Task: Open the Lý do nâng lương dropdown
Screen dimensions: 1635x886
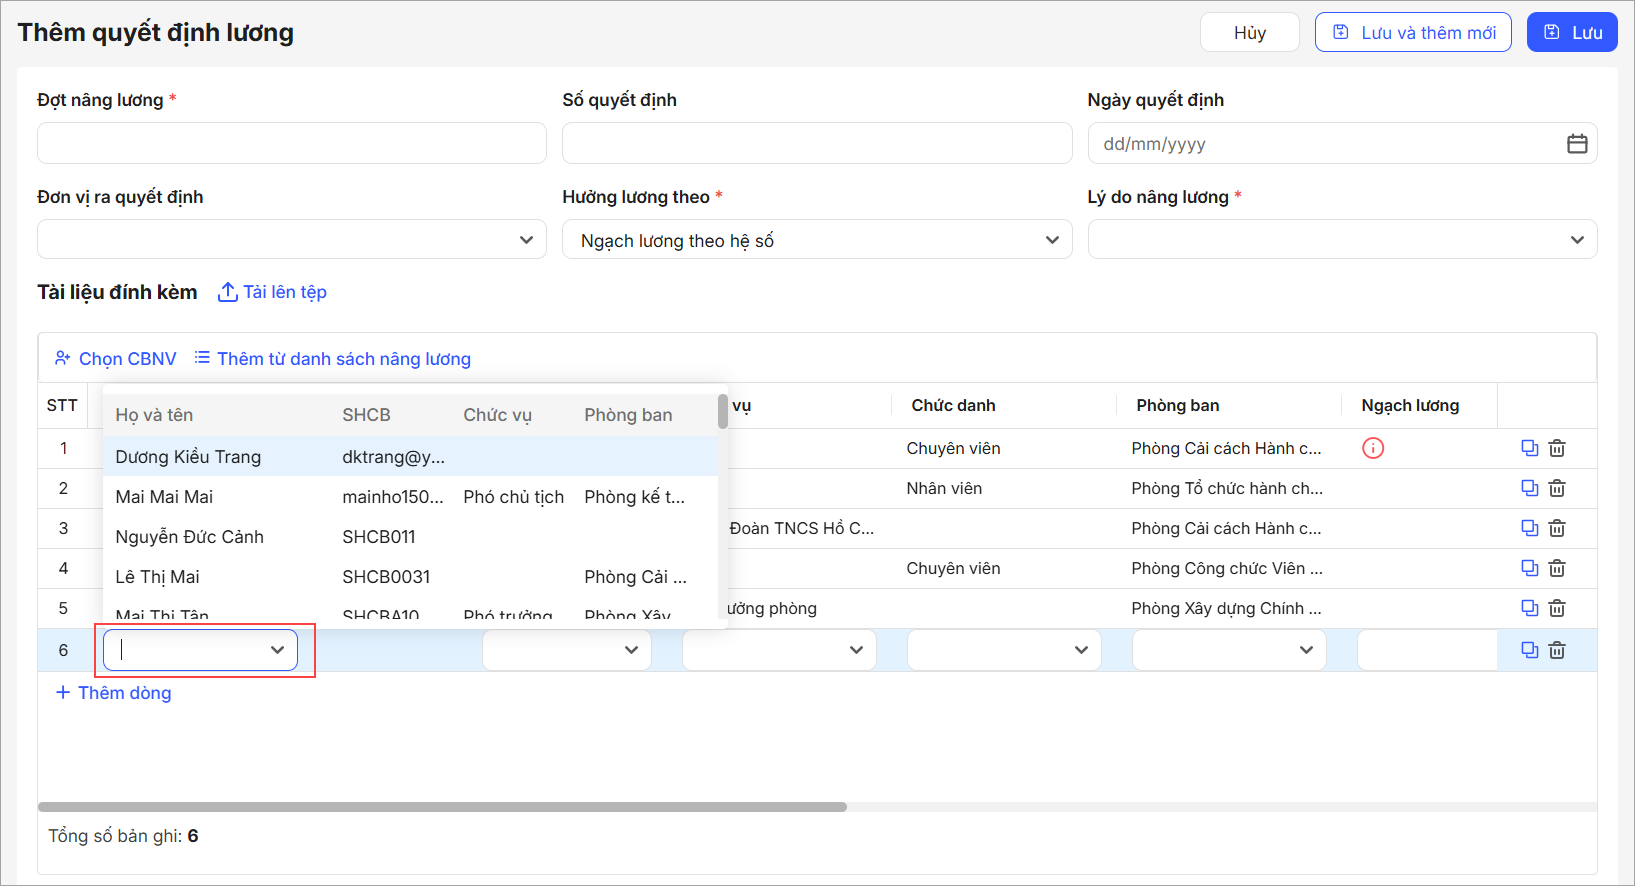Action: click(1341, 240)
